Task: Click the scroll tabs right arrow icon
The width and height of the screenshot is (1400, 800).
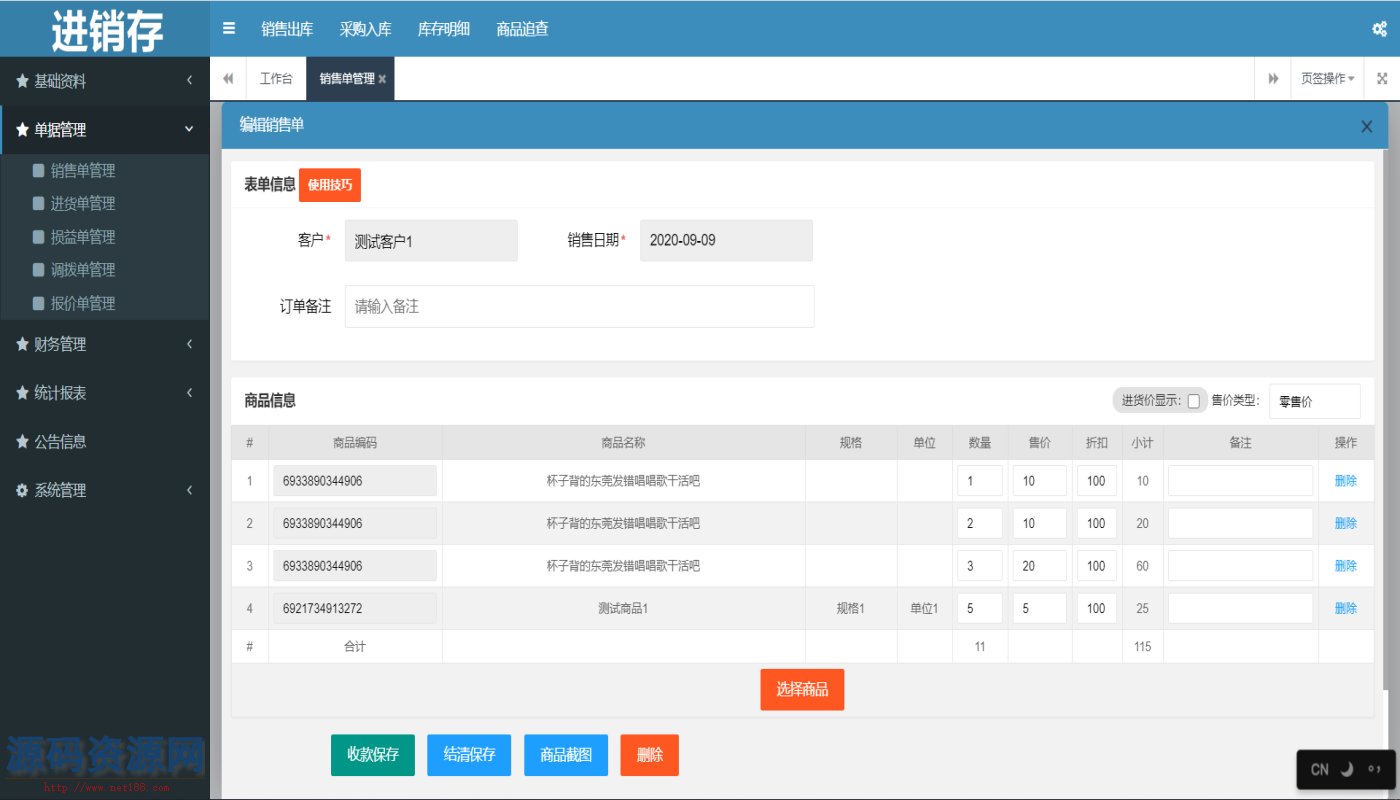Action: click(x=1273, y=79)
